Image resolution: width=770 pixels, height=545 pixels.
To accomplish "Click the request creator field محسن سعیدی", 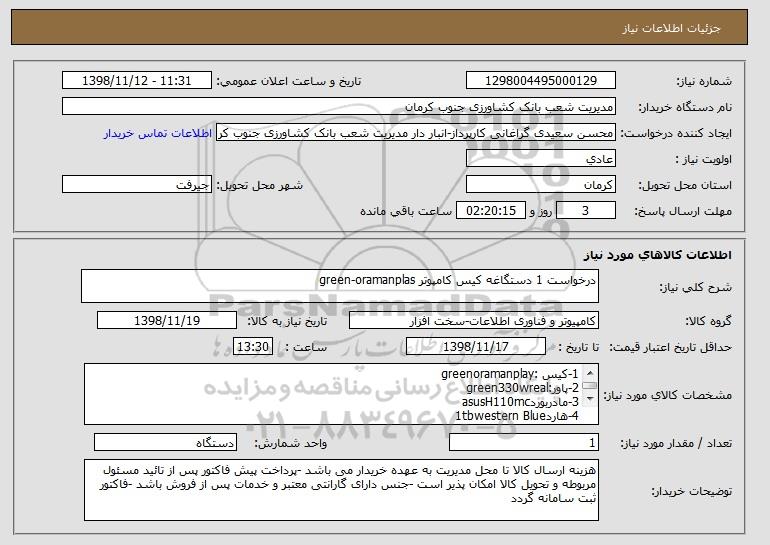I will 416,133.
